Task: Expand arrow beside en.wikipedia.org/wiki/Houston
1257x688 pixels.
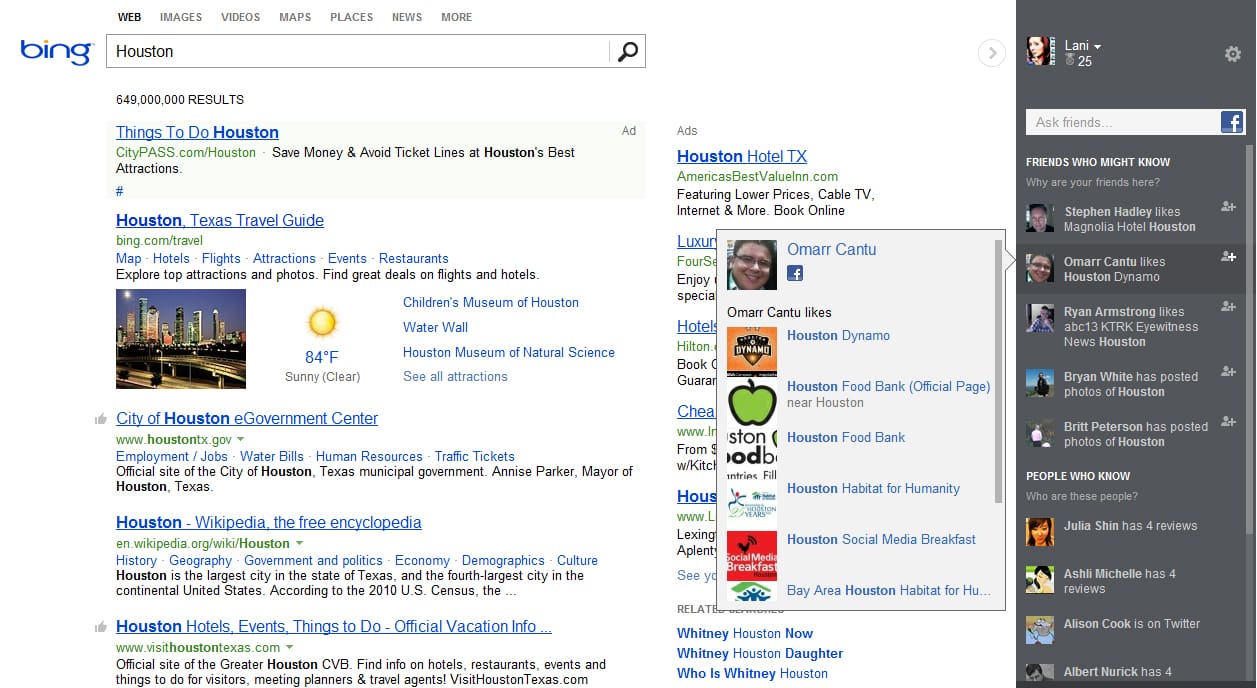Action: (x=299, y=544)
